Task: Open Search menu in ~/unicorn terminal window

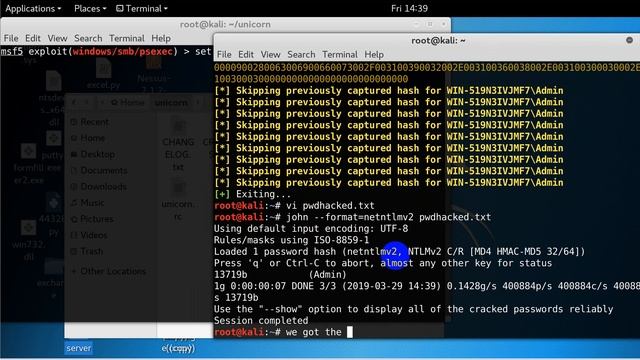Action: 88,38
